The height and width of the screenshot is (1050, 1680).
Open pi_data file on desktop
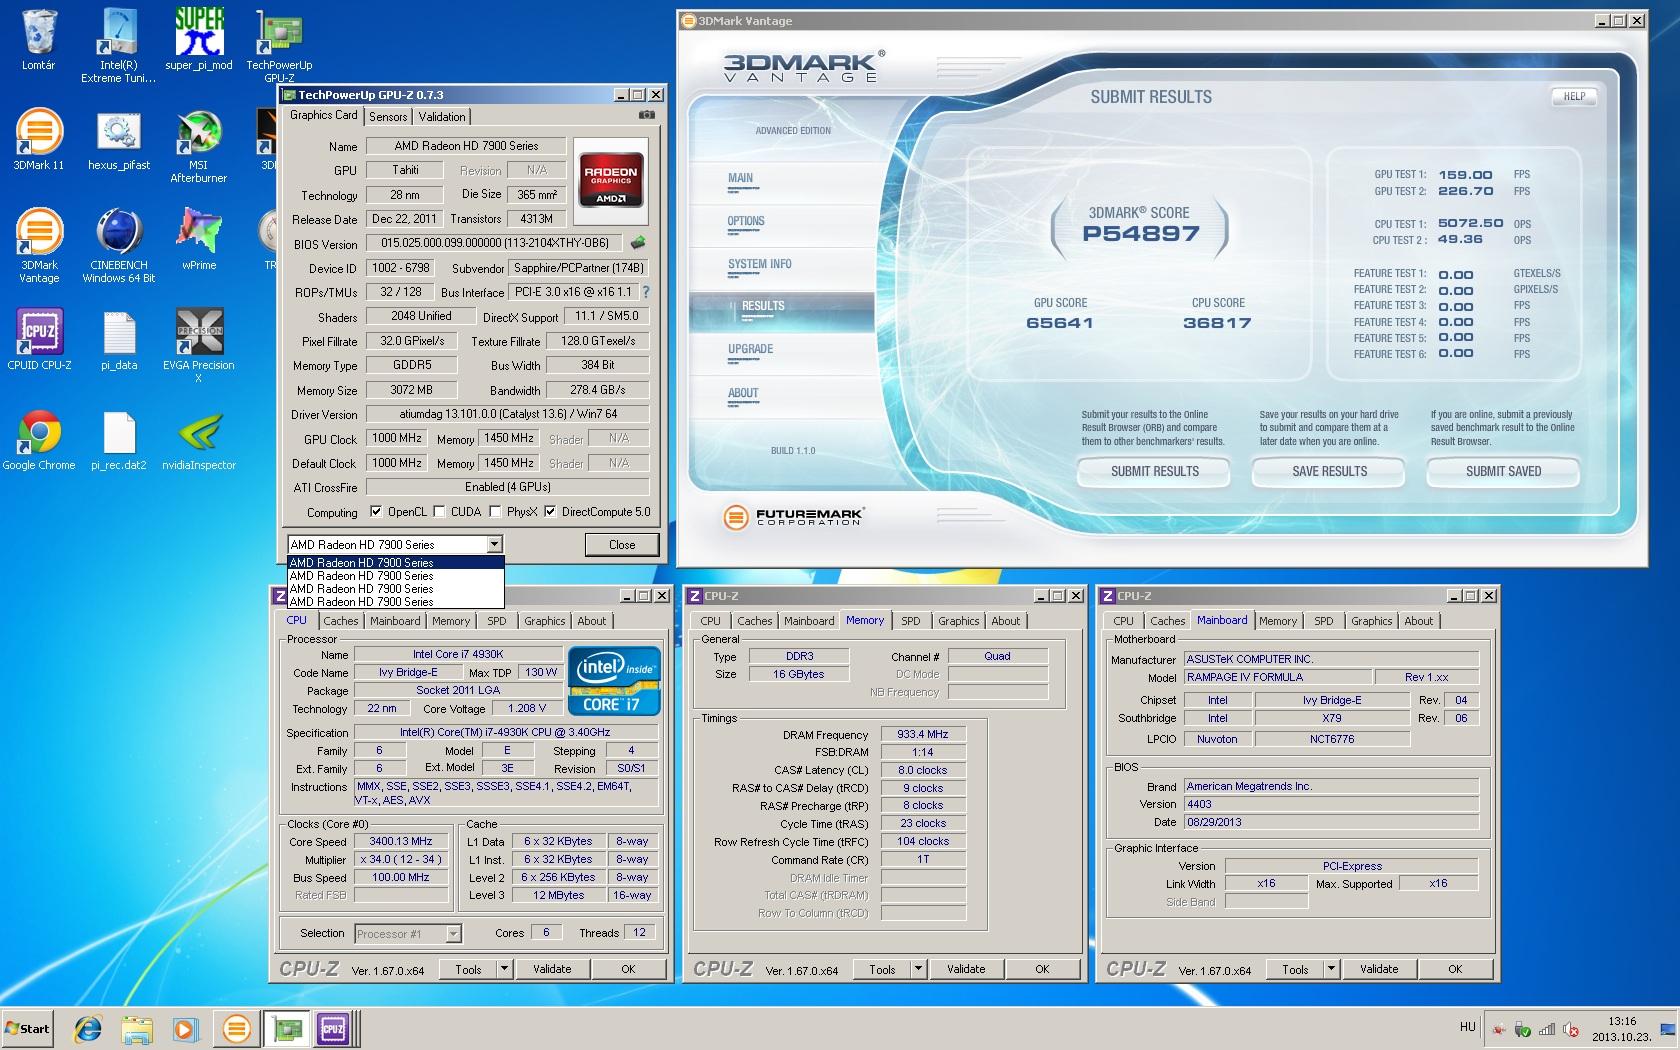pos(119,340)
